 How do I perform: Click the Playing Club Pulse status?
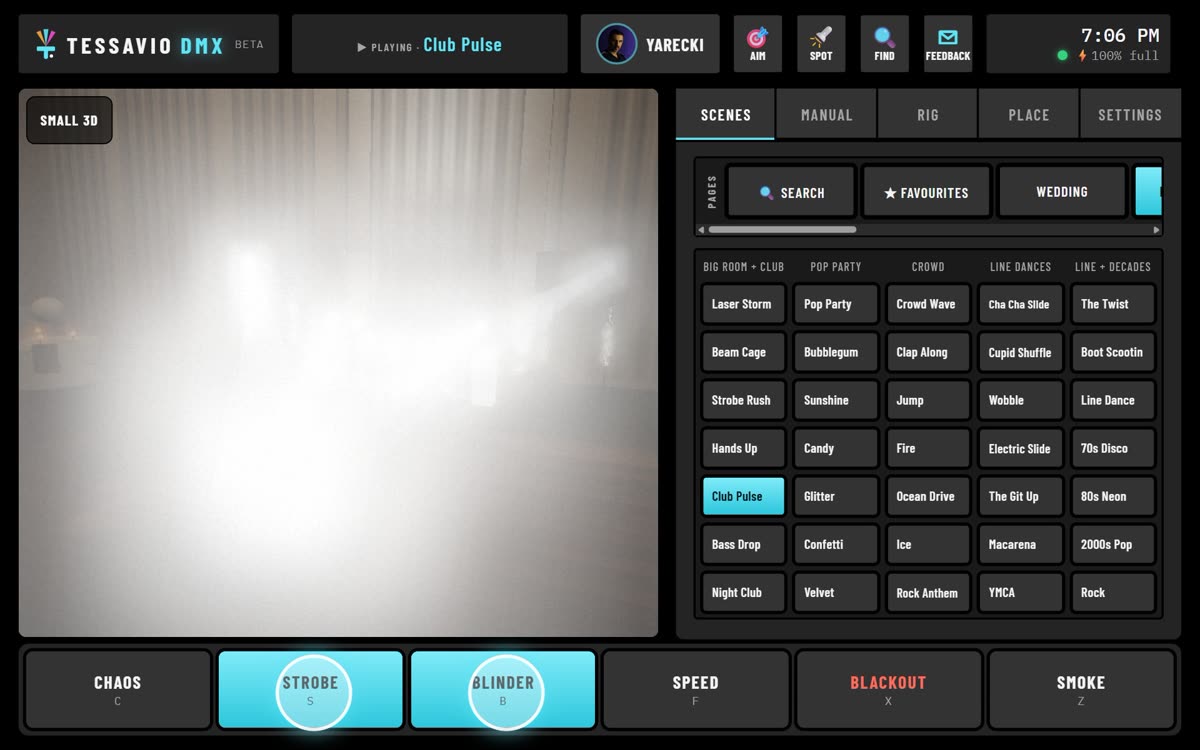point(430,44)
